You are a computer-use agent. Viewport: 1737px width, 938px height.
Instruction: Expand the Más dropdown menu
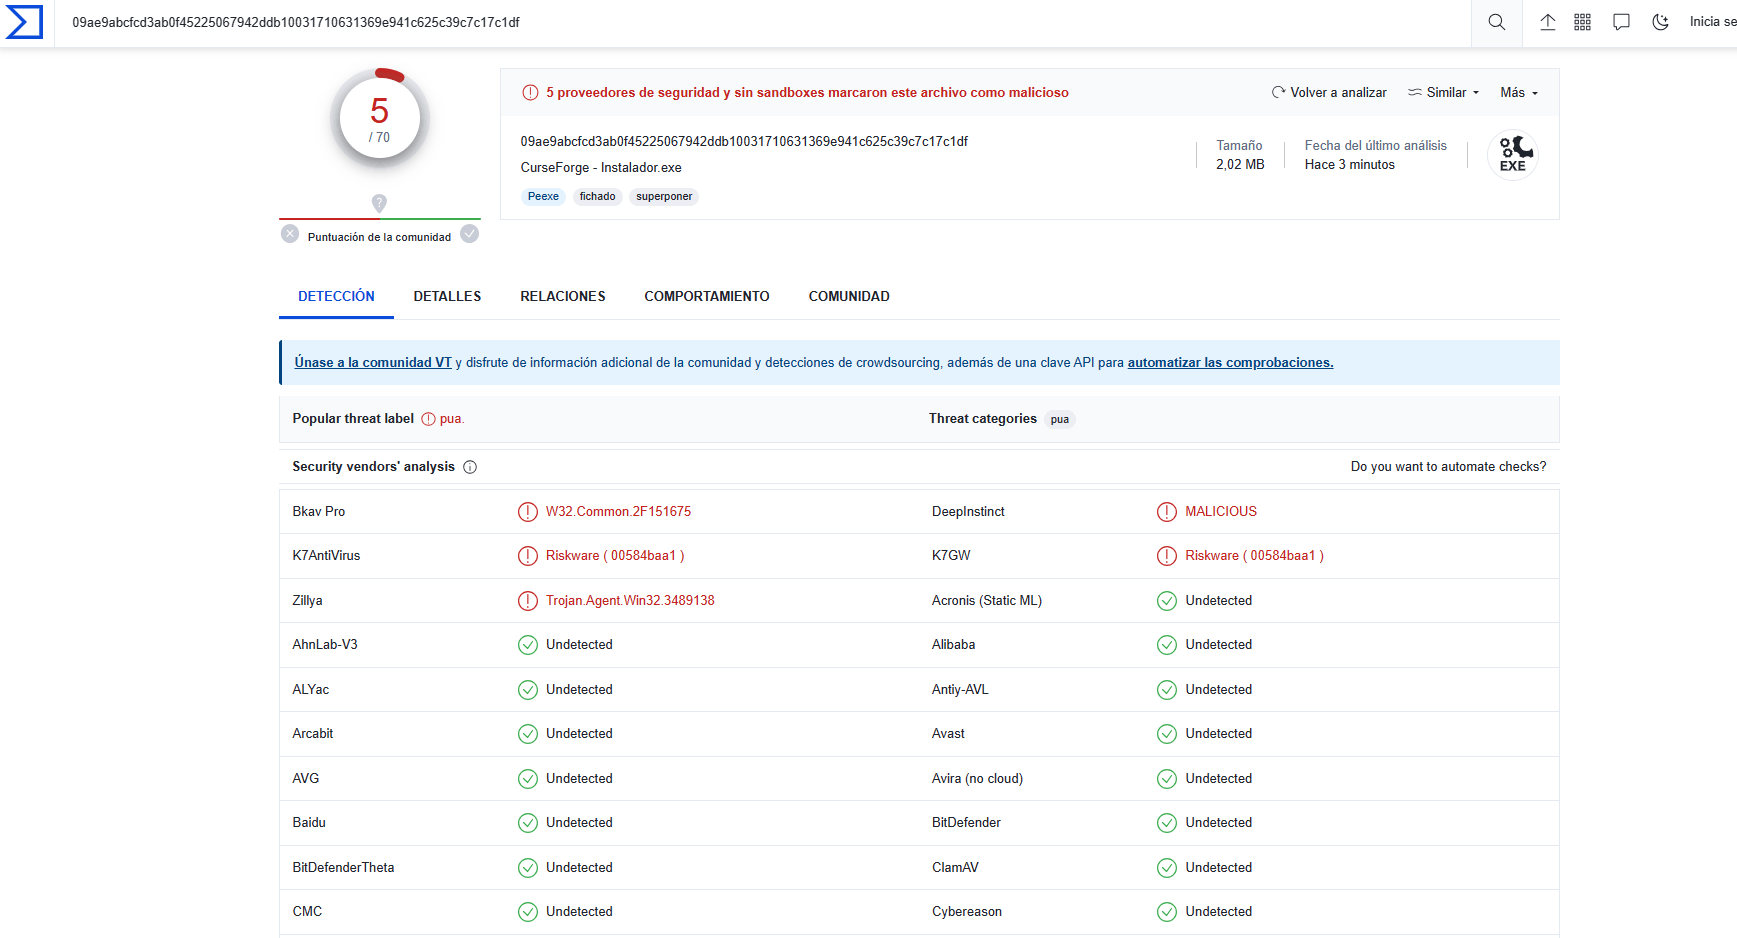click(1519, 92)
